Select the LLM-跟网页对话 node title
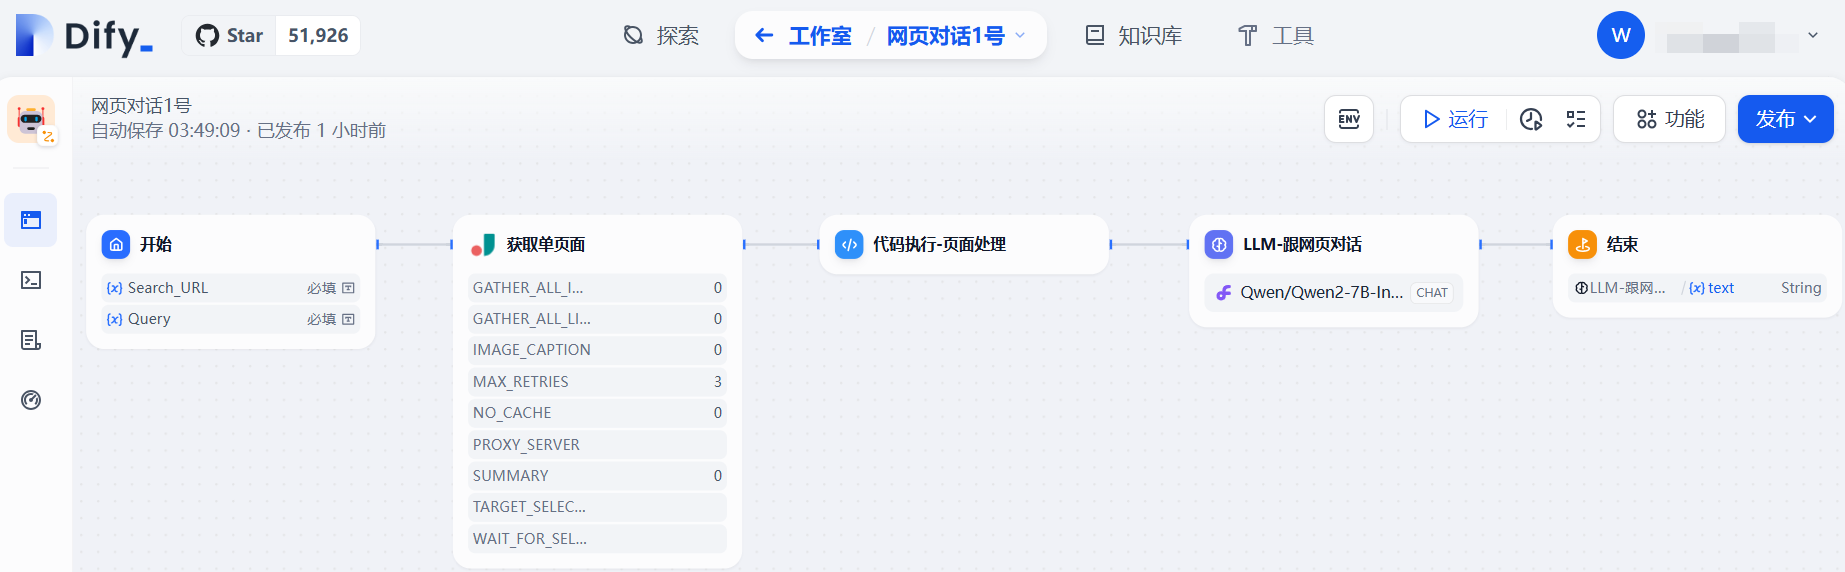 click(1302, 244)
